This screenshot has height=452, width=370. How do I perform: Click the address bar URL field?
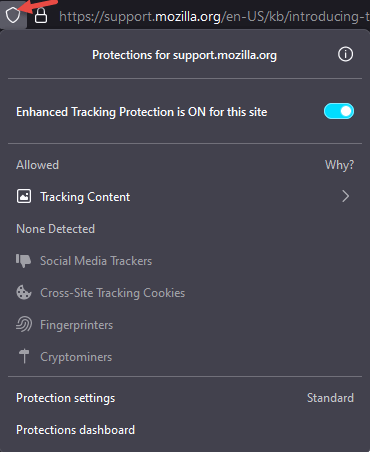click(213, 16)
